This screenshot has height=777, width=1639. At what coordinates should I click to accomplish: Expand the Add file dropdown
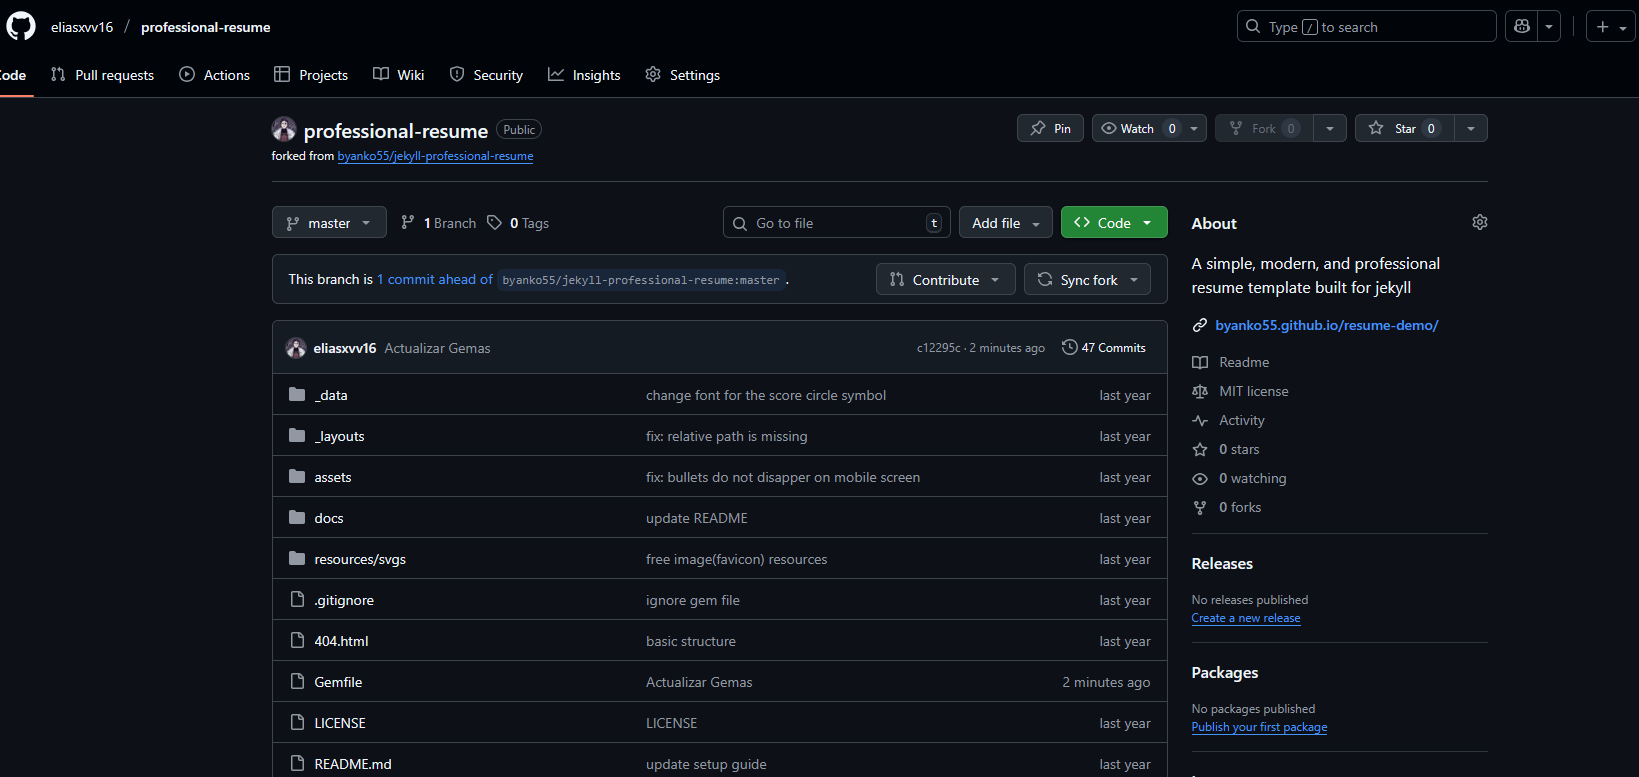[1005, 223]
